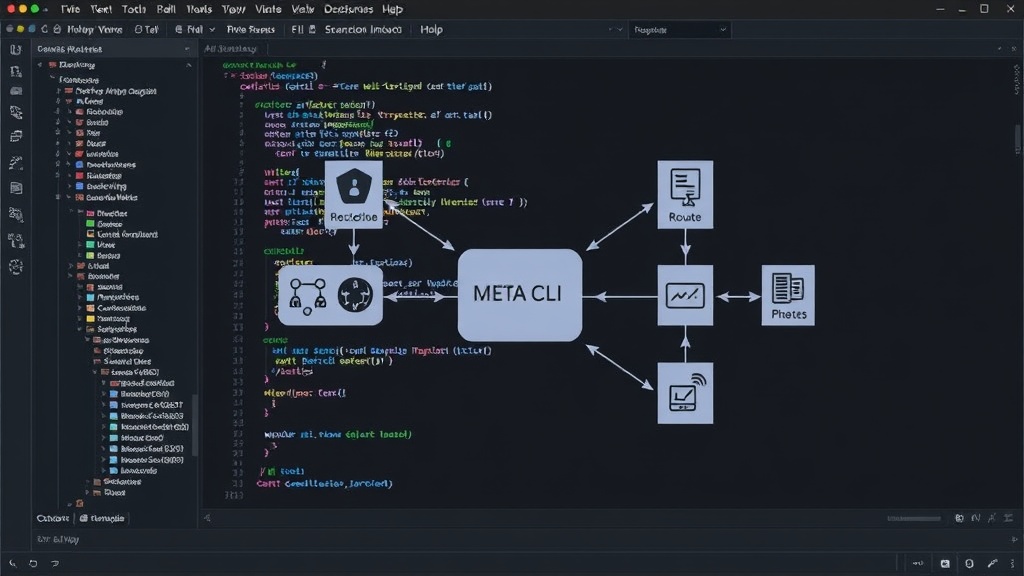The width and height of the screenshot is (1024, 576).
Task: Click the vertical three-dot icon in the bottom-right corner
Action: click(1013, 563)
